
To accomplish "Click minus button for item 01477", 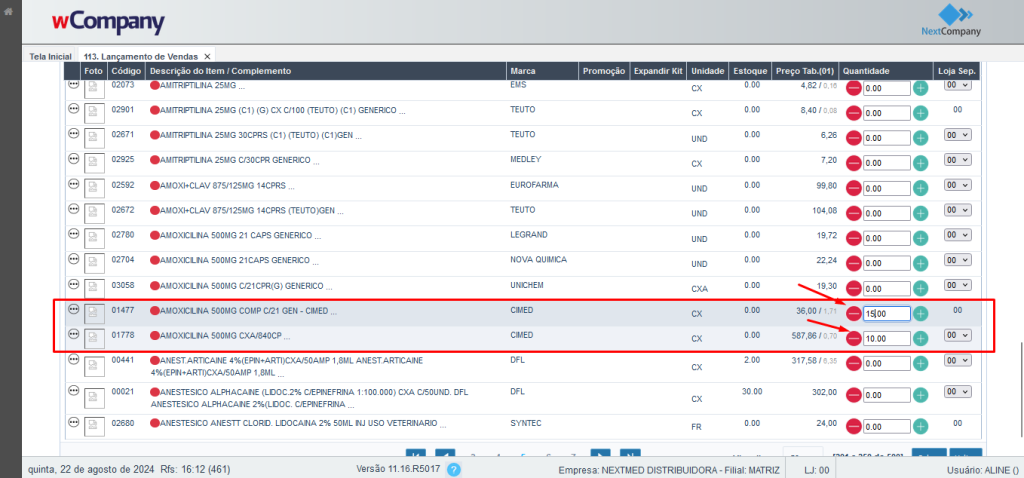I will click(x=854, y=313).
